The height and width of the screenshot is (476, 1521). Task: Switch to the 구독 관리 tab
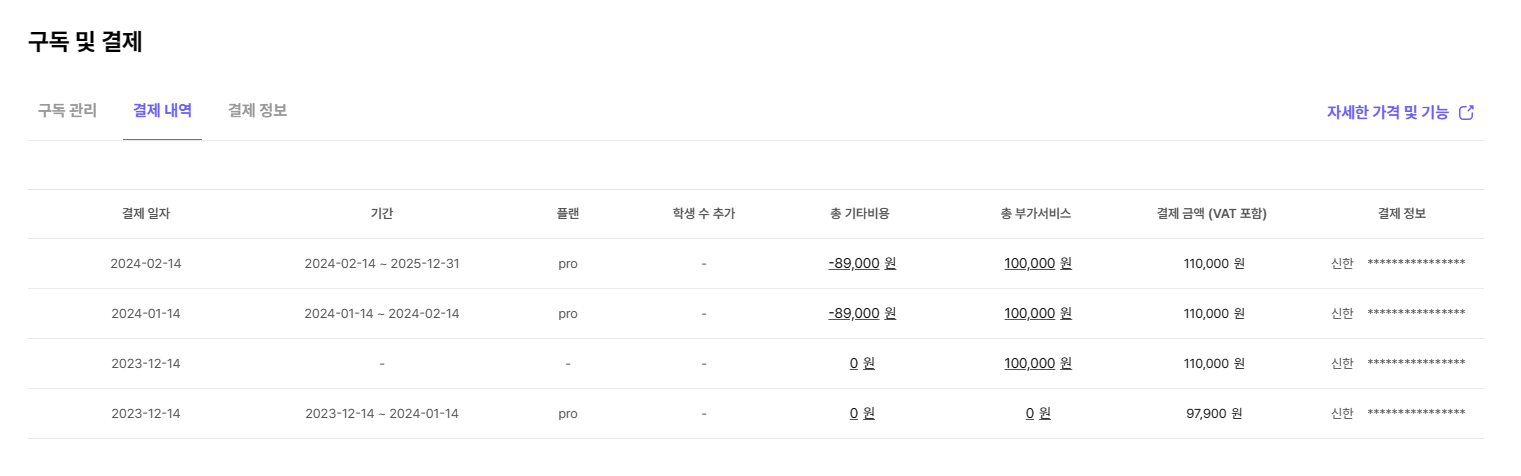[67, 110]
